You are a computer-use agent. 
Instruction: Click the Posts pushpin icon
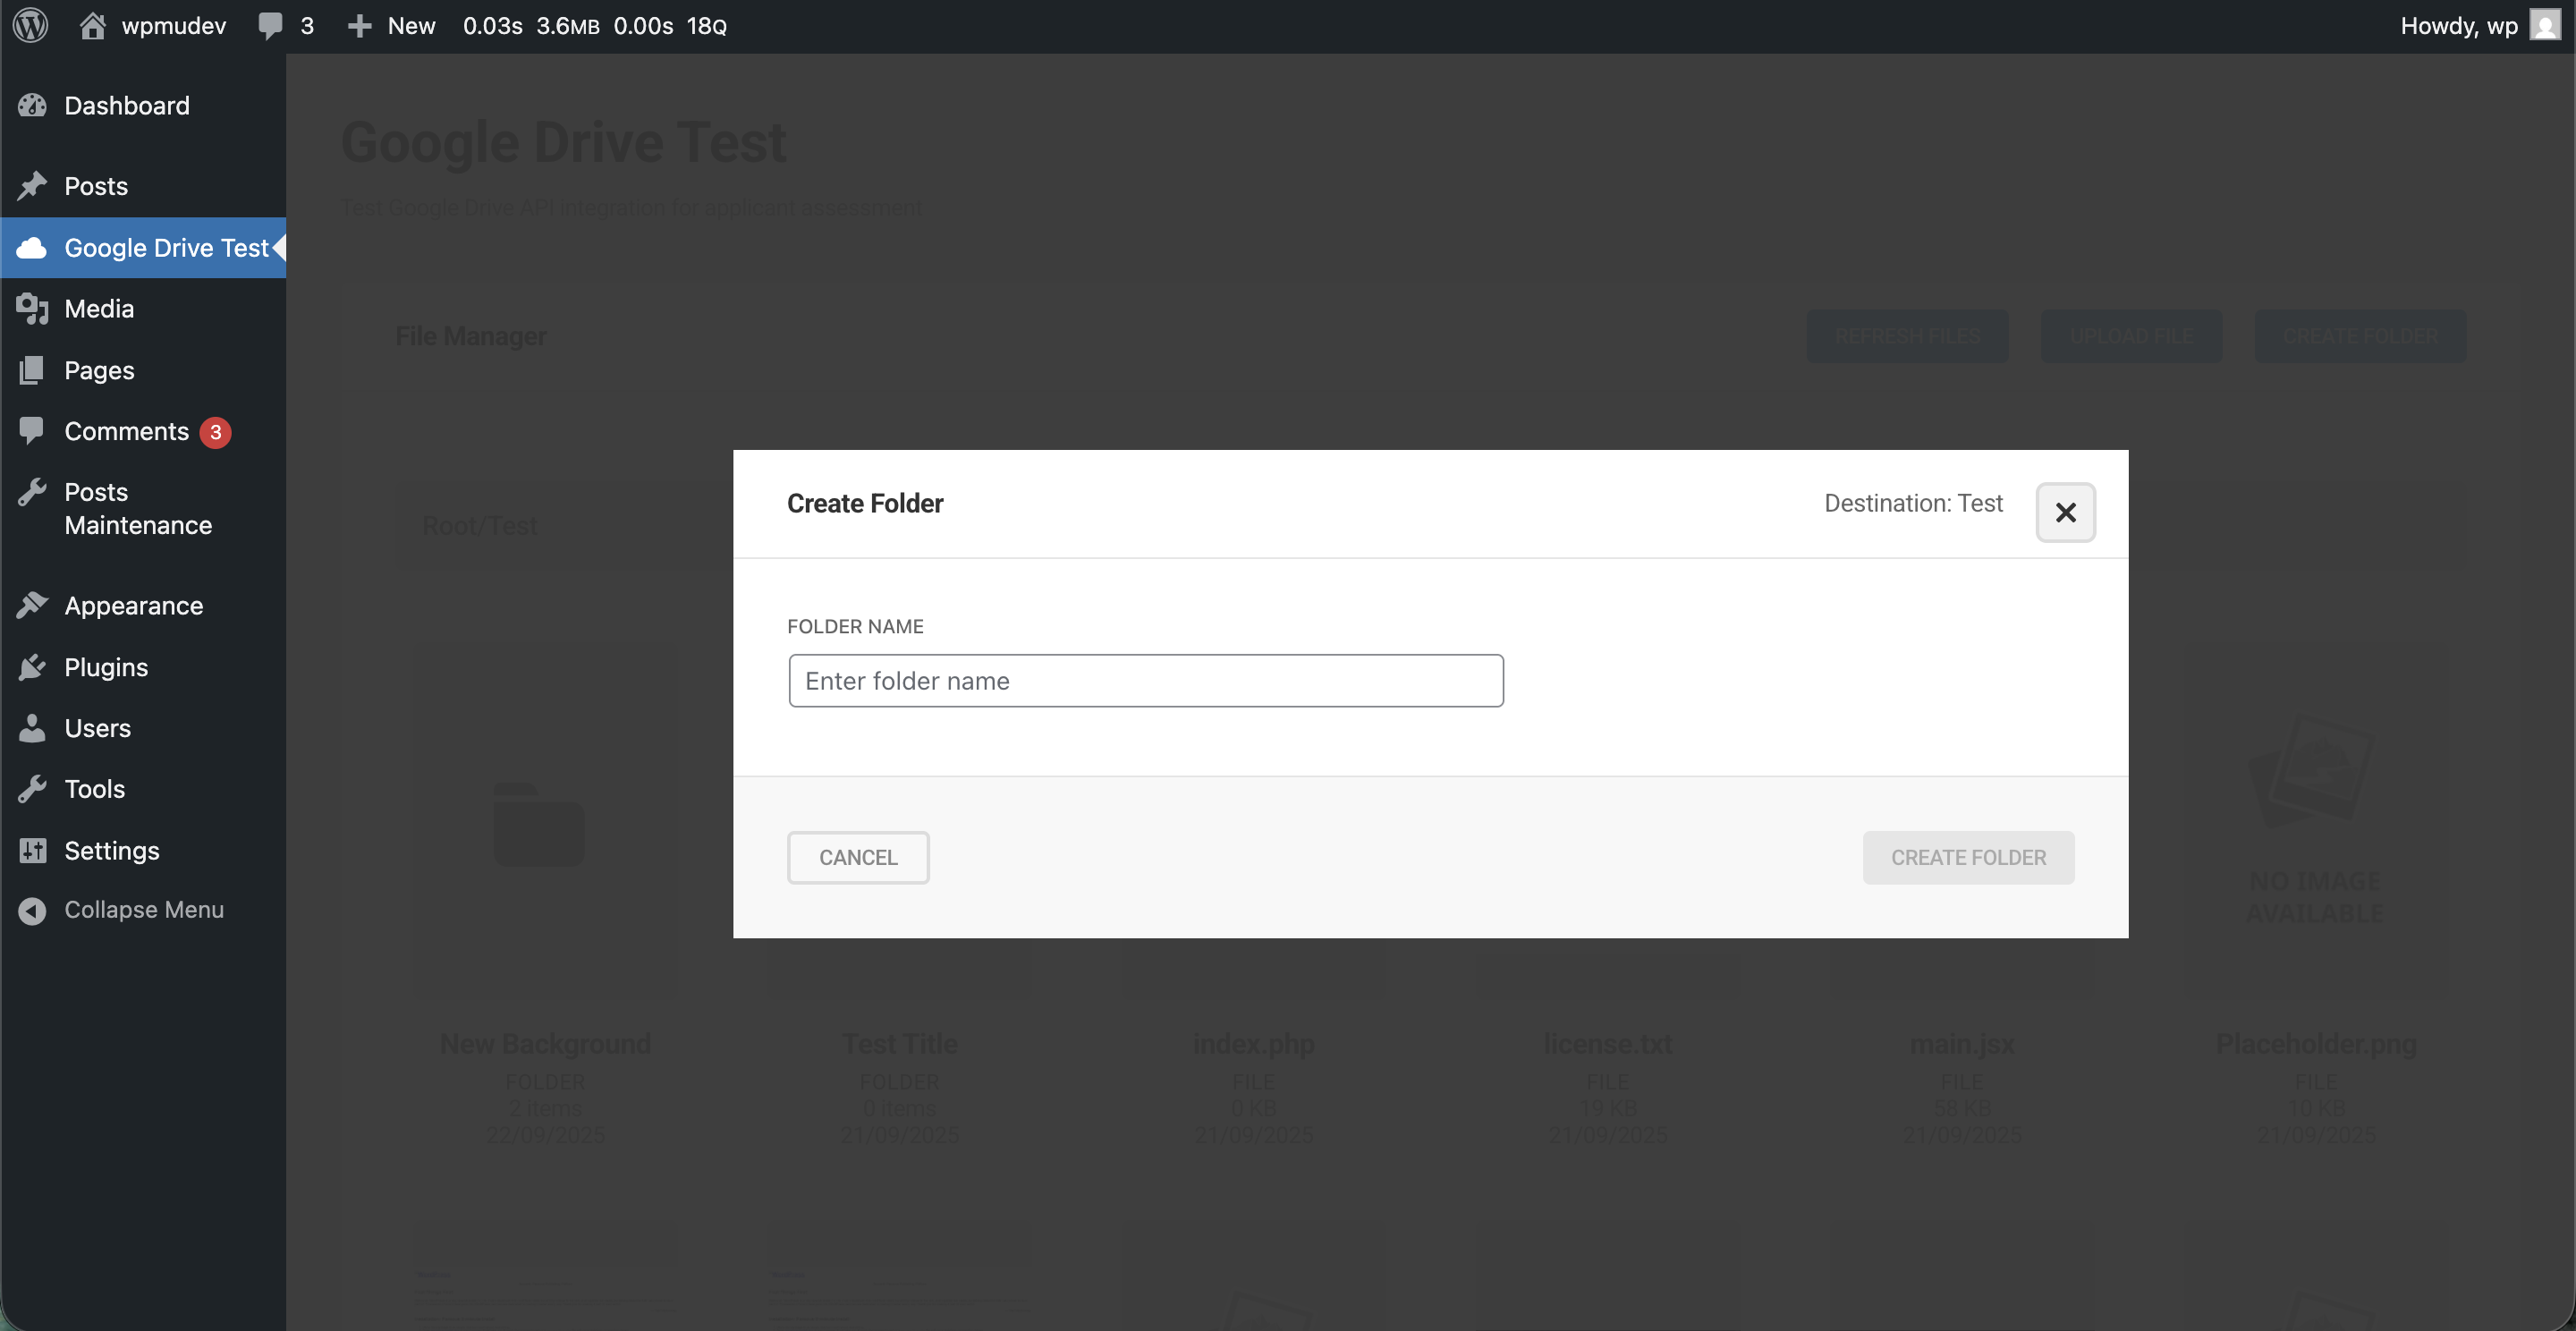tap(32, 185)
